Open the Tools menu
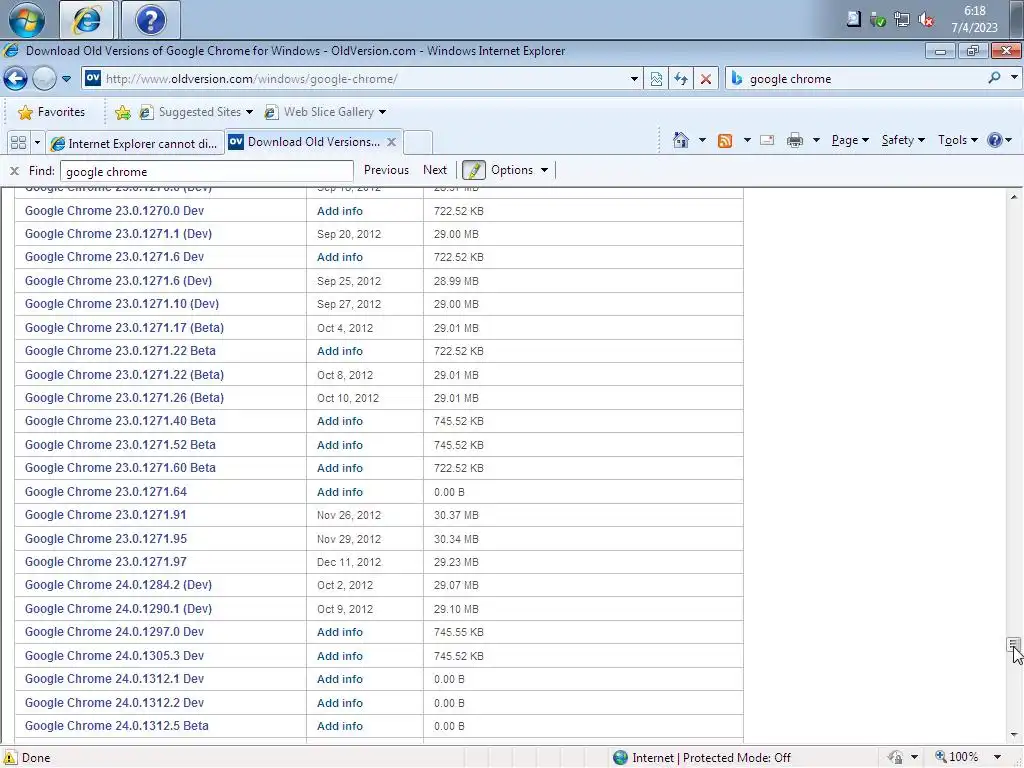This screenshot has height=768, width=1024. pos(957,140)
